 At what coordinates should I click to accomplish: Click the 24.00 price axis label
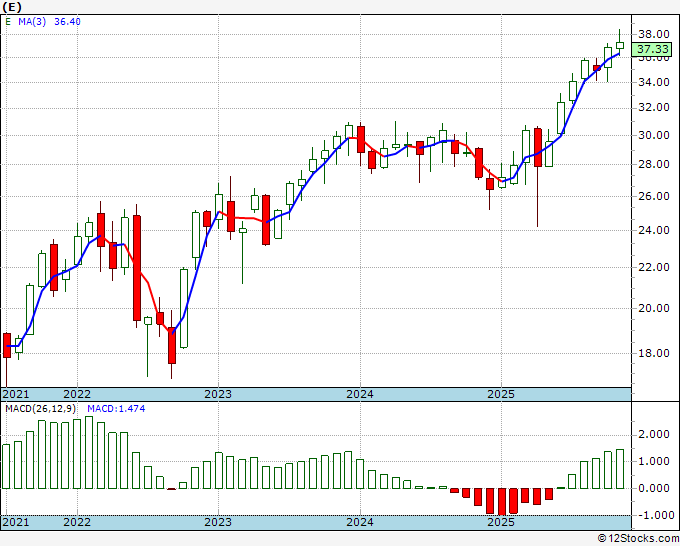(654, 230)
